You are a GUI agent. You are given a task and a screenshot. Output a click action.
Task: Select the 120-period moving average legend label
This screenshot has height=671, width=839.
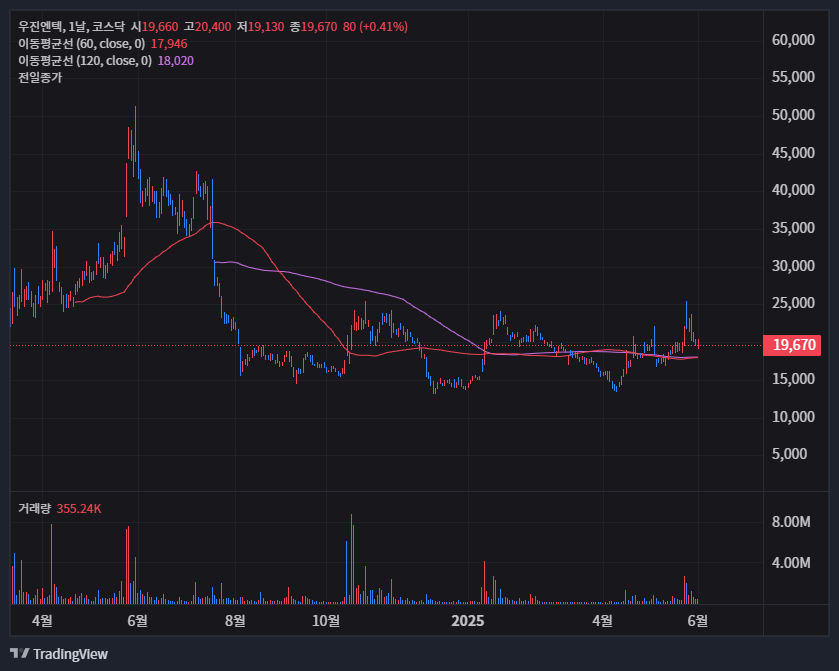[x=85, y=61]
